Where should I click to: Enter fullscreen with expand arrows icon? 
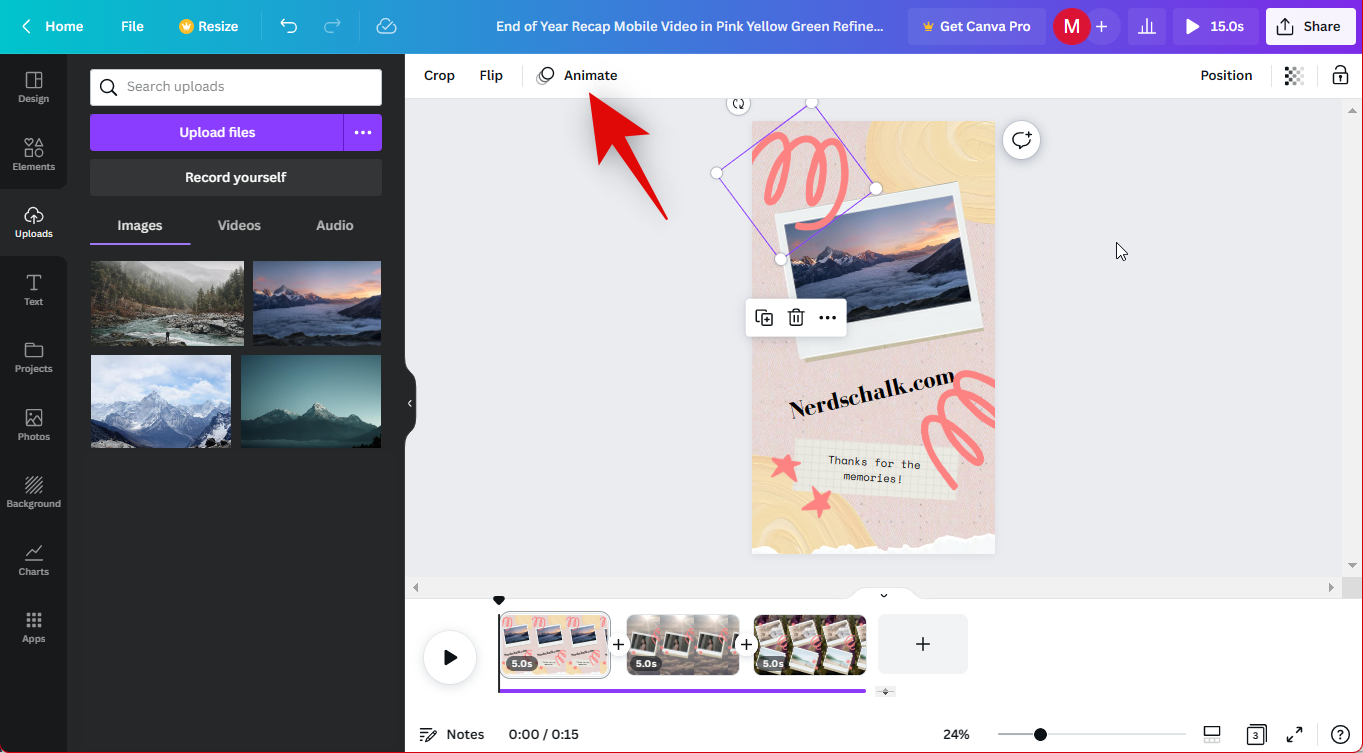[x=1294, y=734]
